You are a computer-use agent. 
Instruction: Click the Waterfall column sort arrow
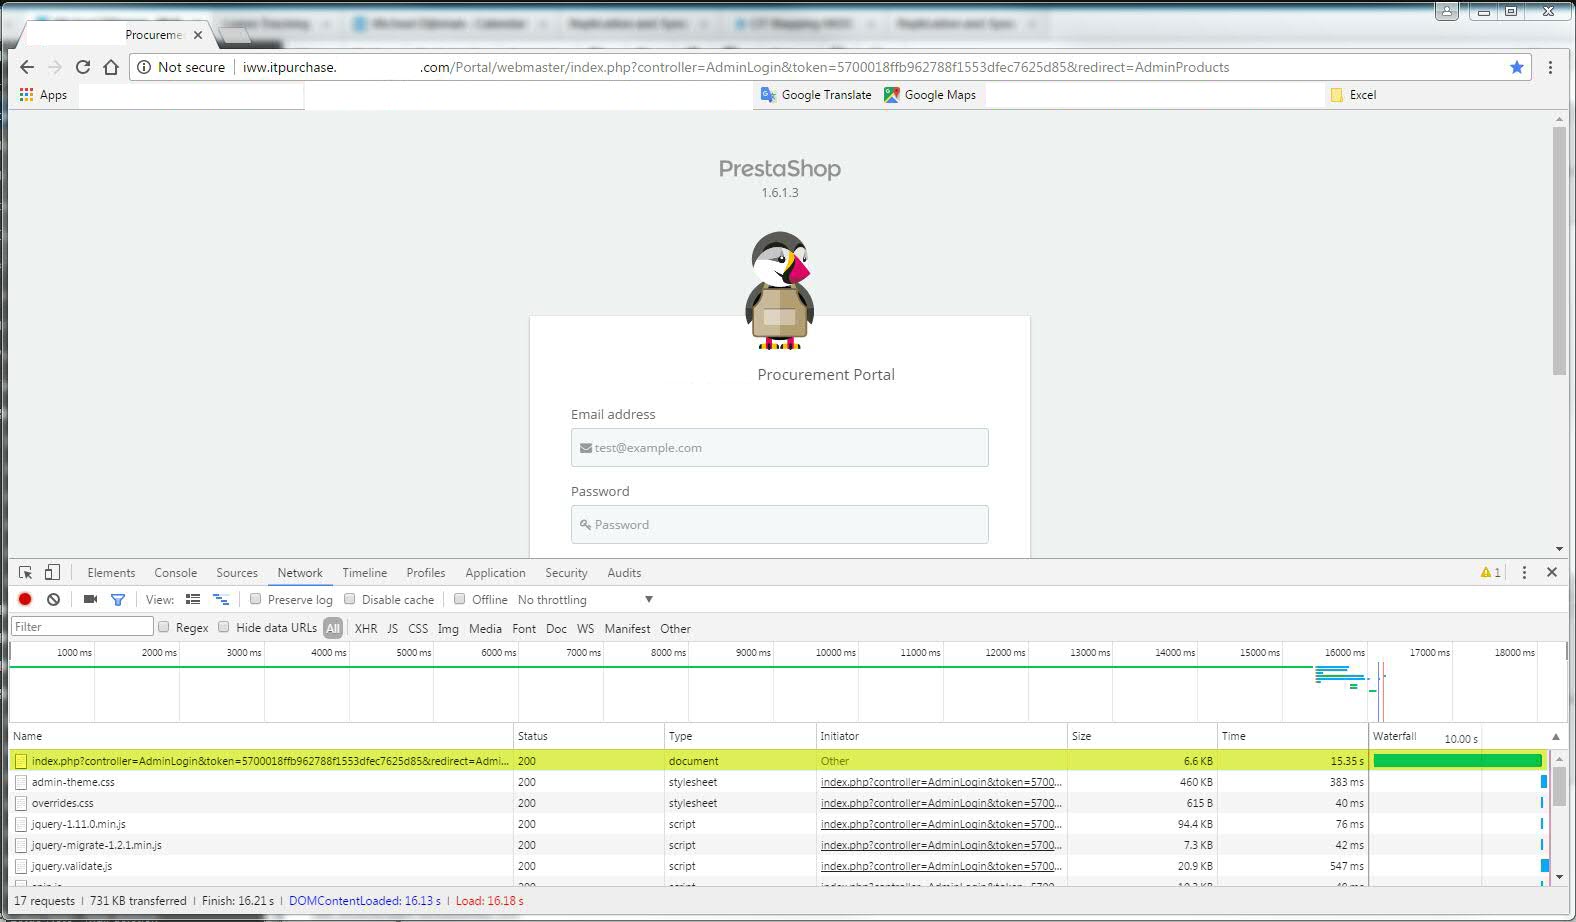[1555, 737]
